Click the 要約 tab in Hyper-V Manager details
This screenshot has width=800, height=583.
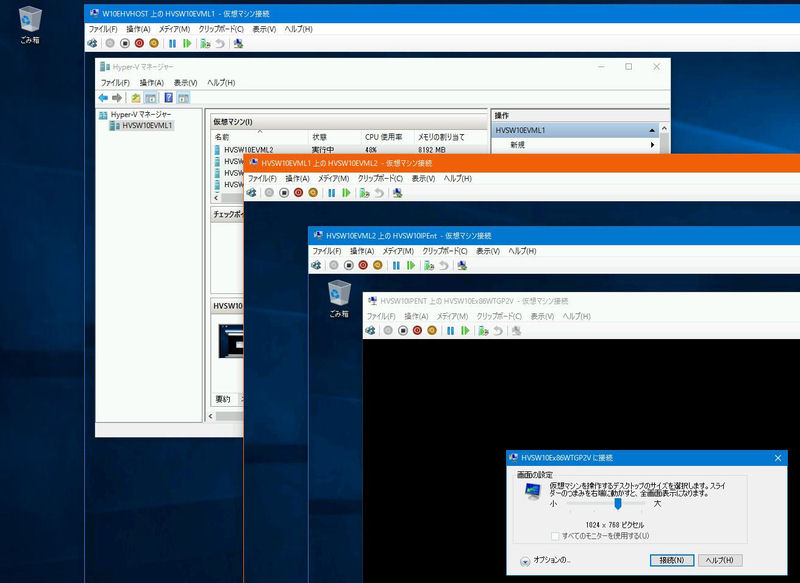(223, 399)
